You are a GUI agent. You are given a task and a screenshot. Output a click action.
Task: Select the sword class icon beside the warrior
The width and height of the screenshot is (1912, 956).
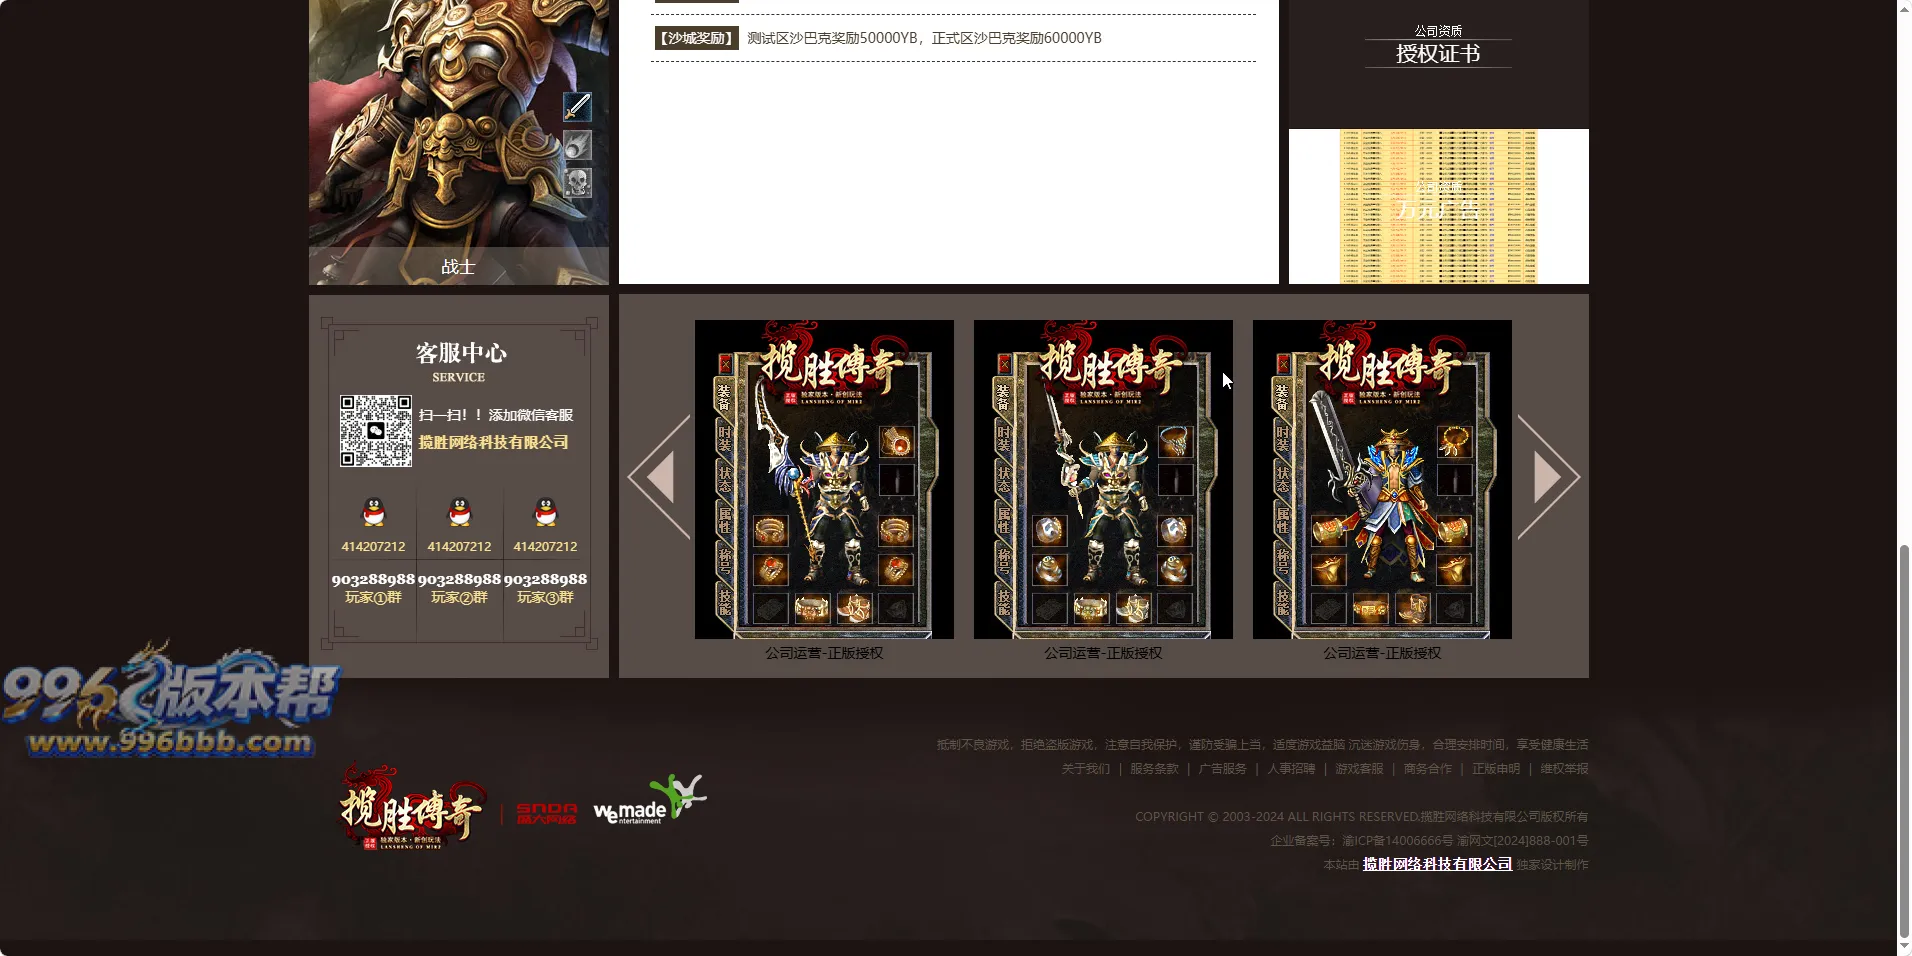[x=577, y=107]
